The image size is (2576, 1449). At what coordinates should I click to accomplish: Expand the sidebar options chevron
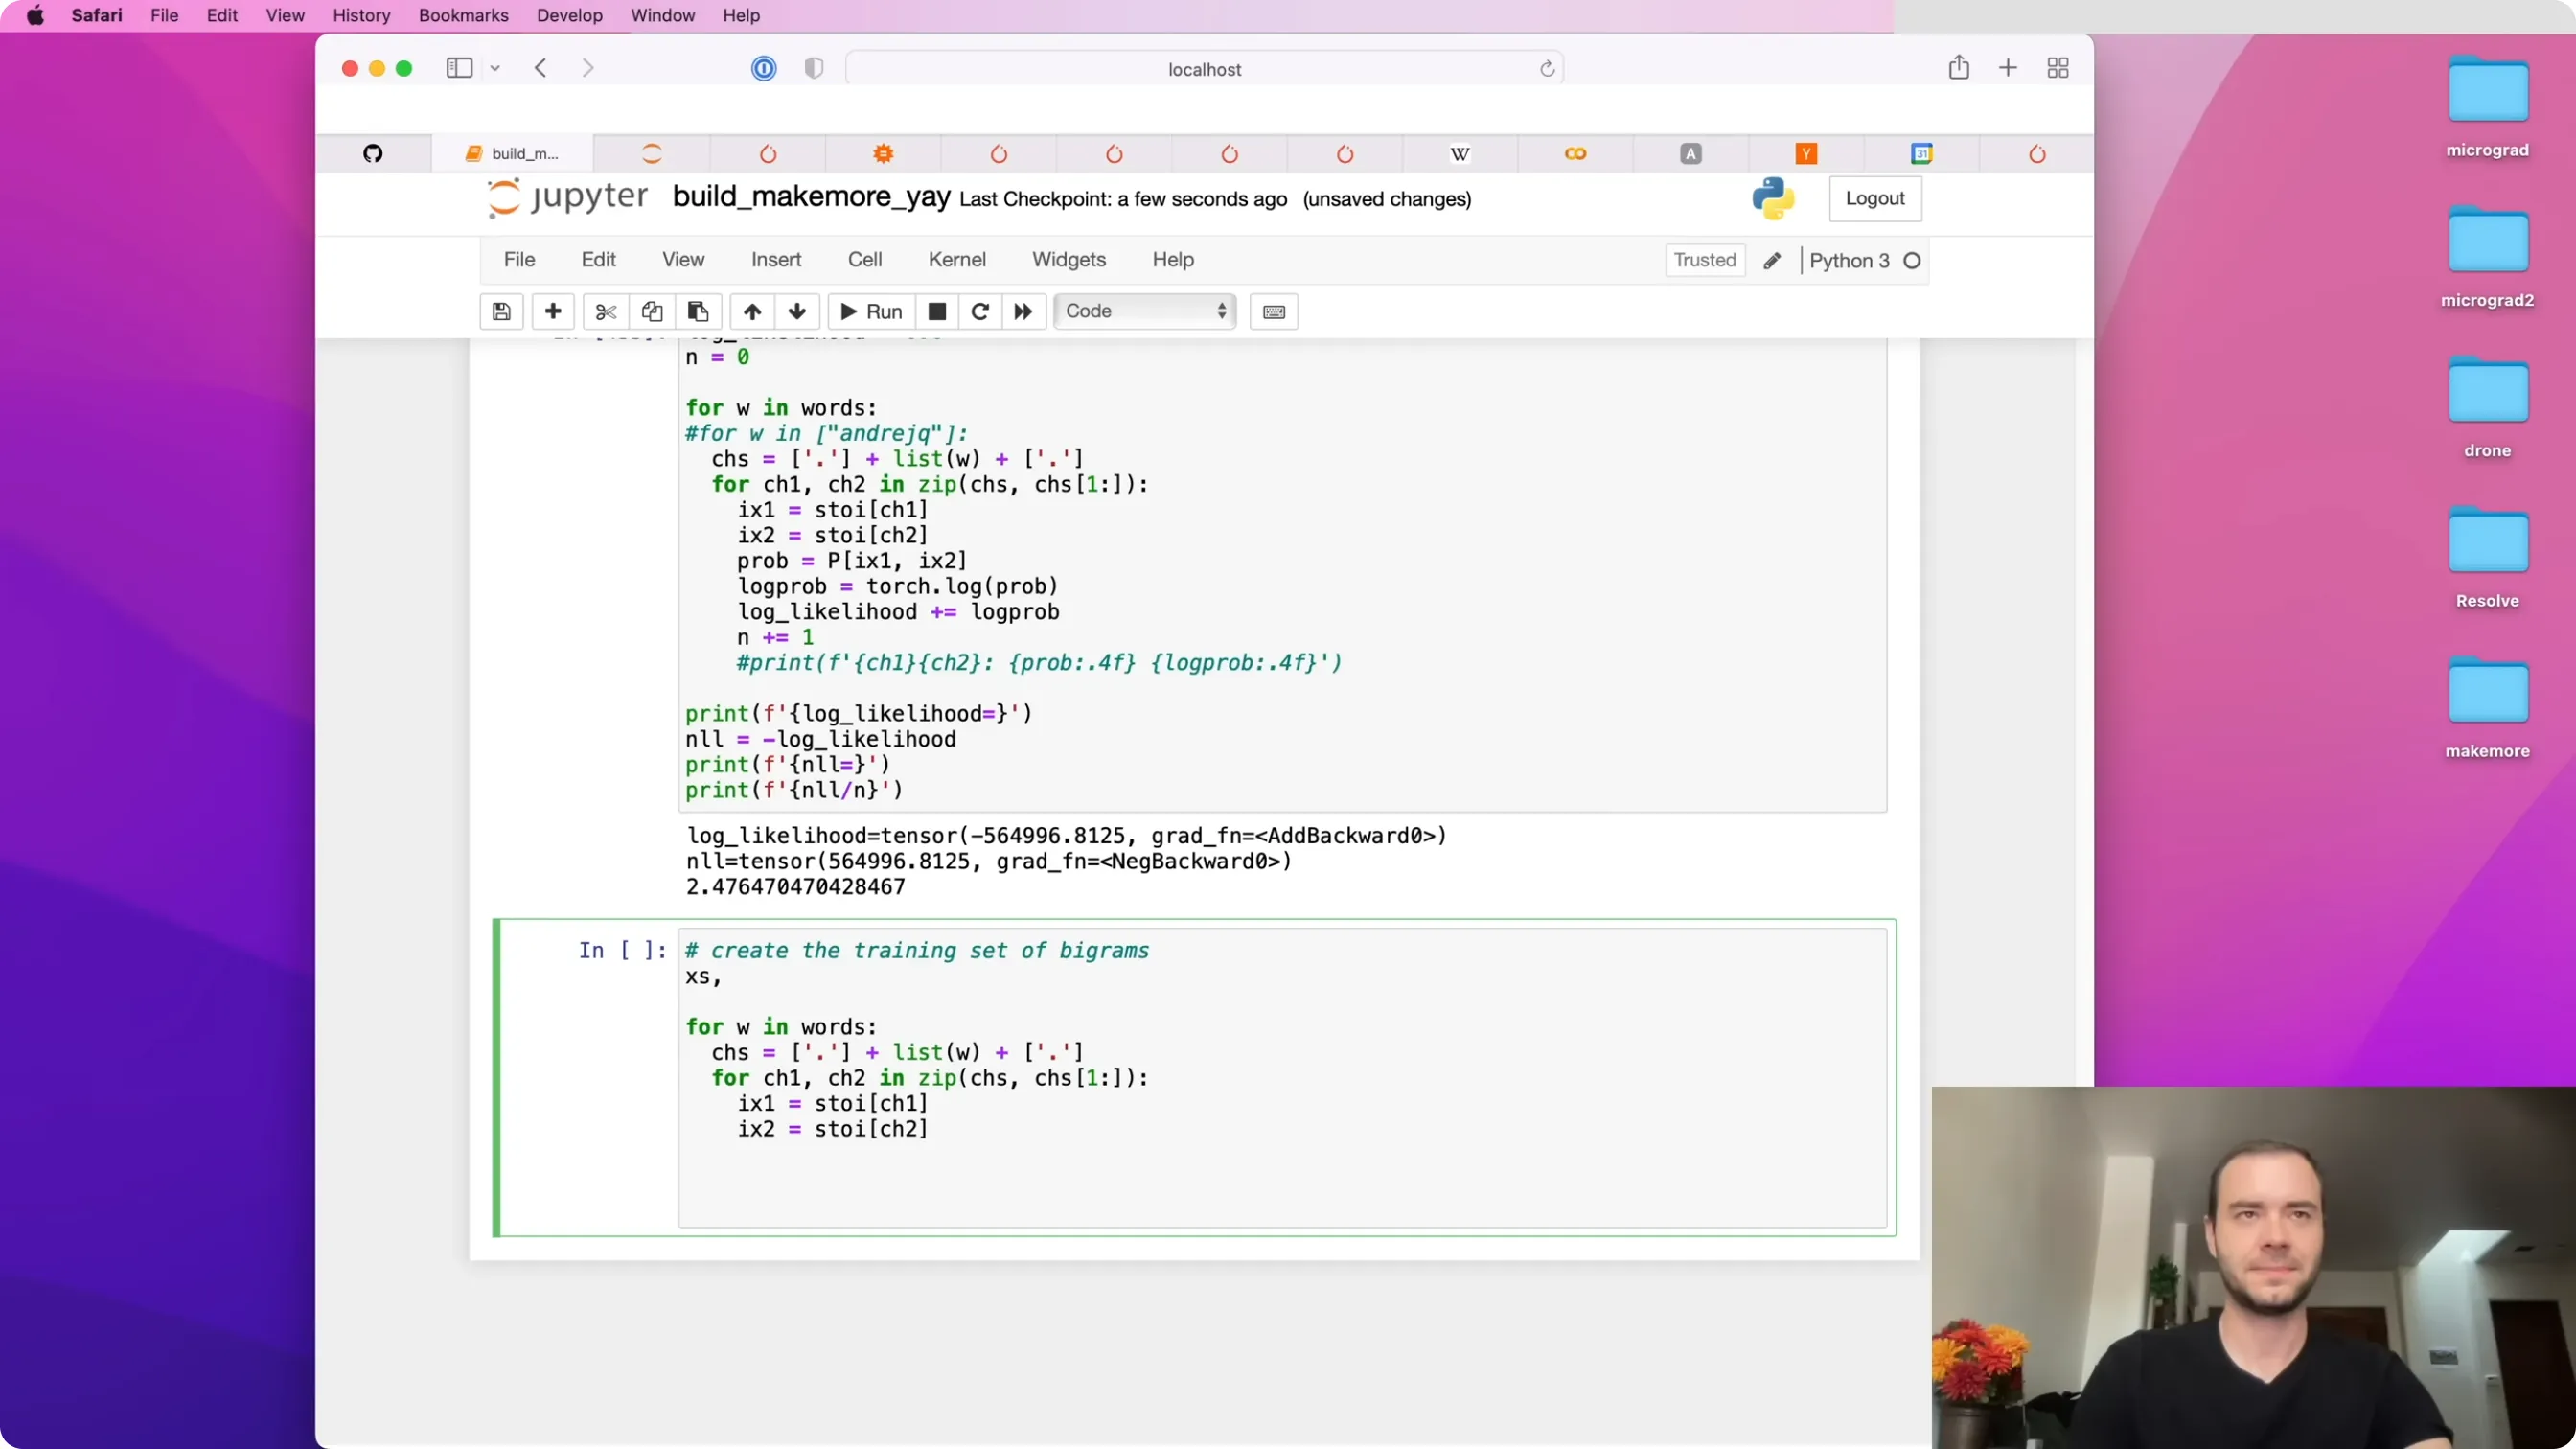[x=495, y=68]
